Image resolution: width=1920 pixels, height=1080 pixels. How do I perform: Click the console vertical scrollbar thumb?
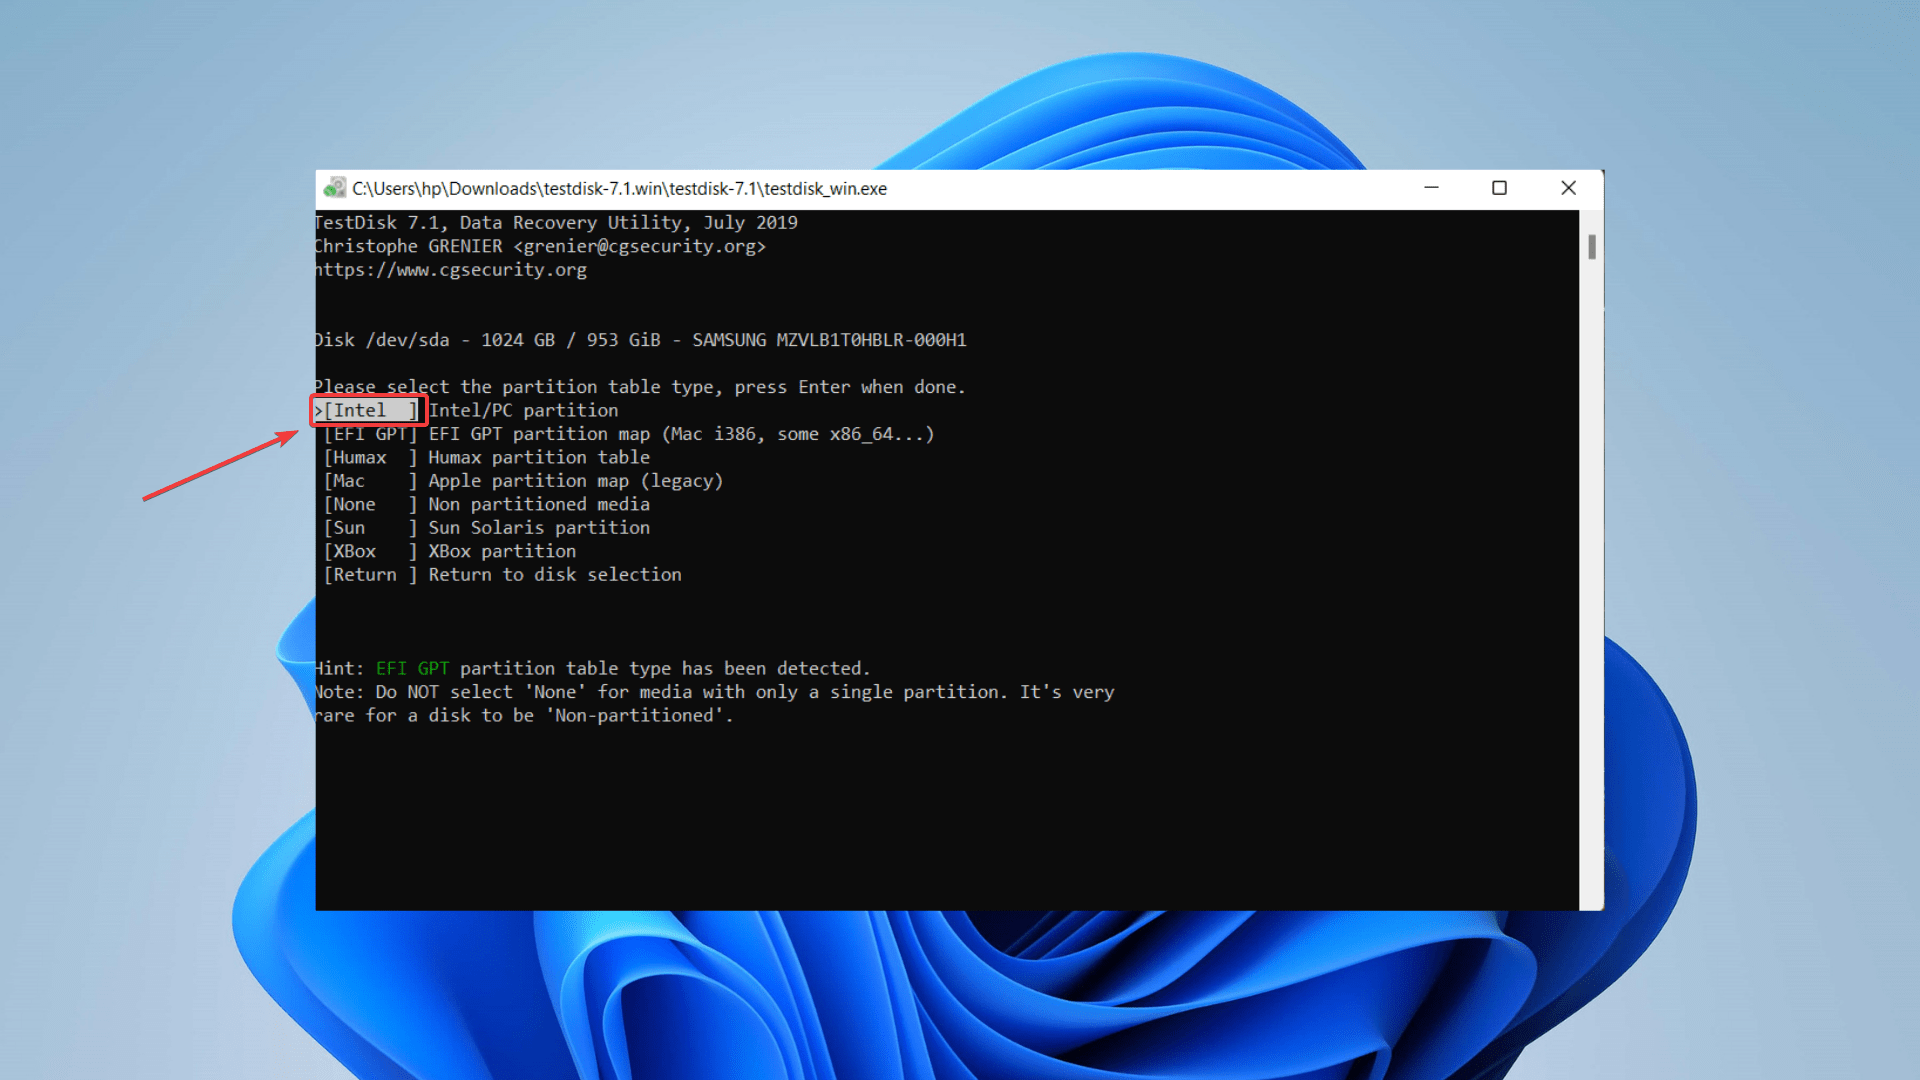tap(1591, 246)
